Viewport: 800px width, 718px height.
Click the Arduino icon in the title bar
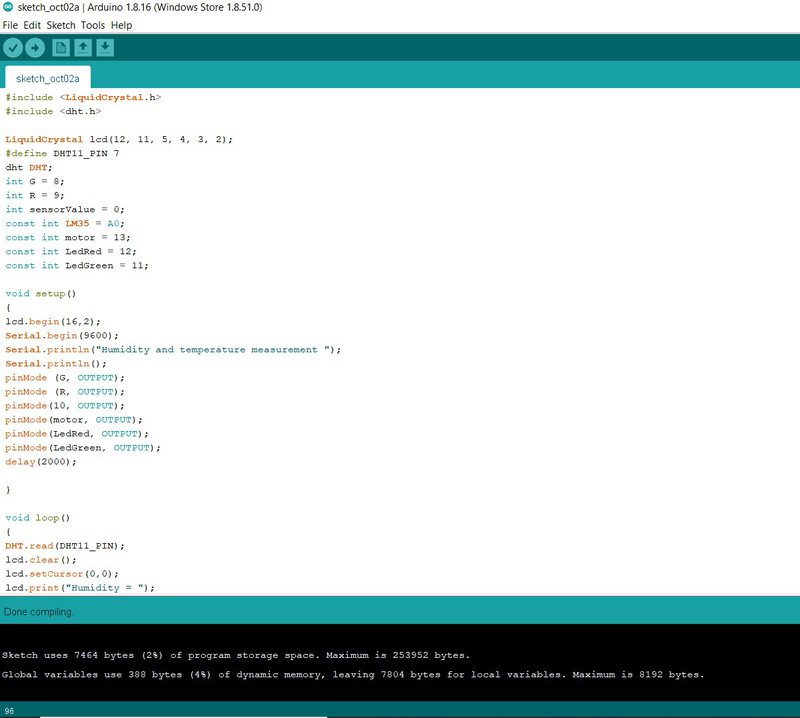pos(8,8)
